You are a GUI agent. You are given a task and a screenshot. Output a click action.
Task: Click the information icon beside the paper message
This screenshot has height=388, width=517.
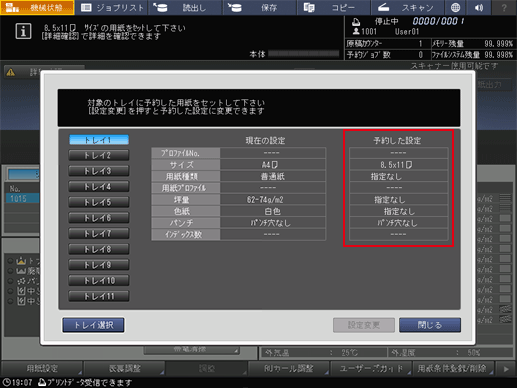[23, 31]
